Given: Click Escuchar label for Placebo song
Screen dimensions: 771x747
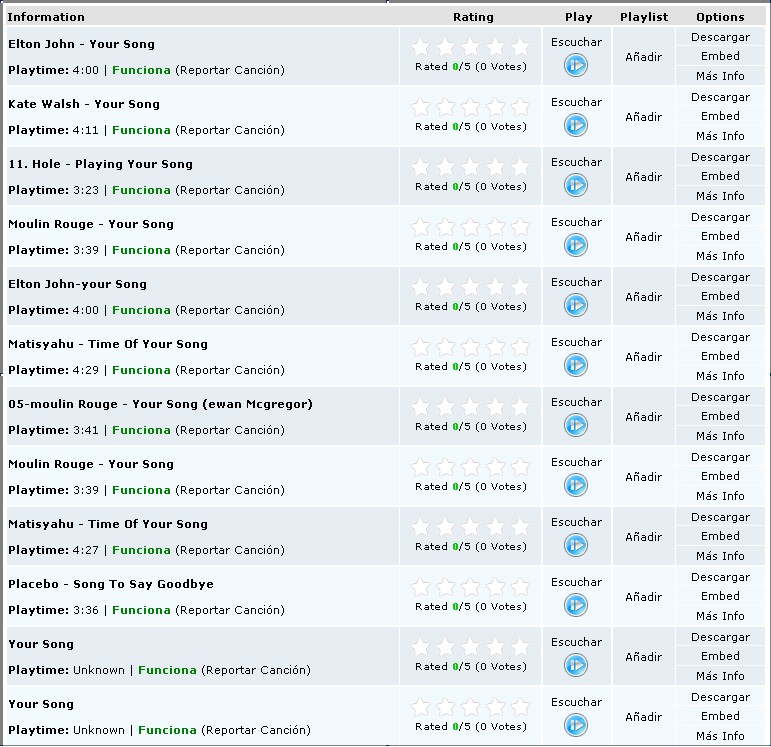Looking at the screenshot, I should [576, 582].
